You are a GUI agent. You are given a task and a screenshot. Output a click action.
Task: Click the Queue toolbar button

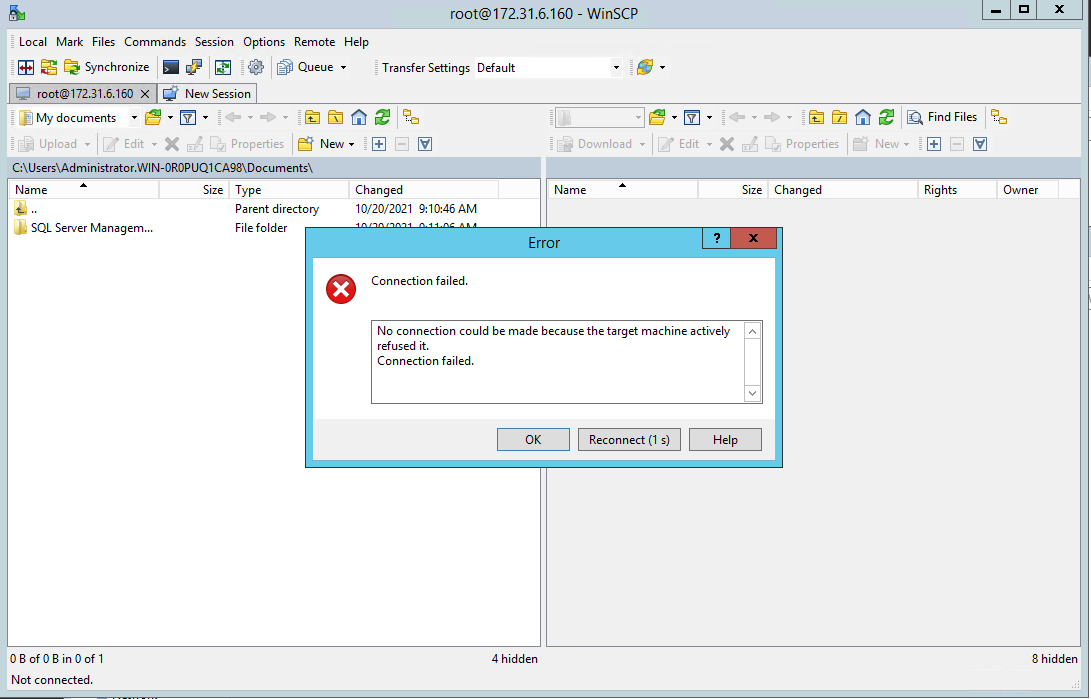(x=305, y=67)
